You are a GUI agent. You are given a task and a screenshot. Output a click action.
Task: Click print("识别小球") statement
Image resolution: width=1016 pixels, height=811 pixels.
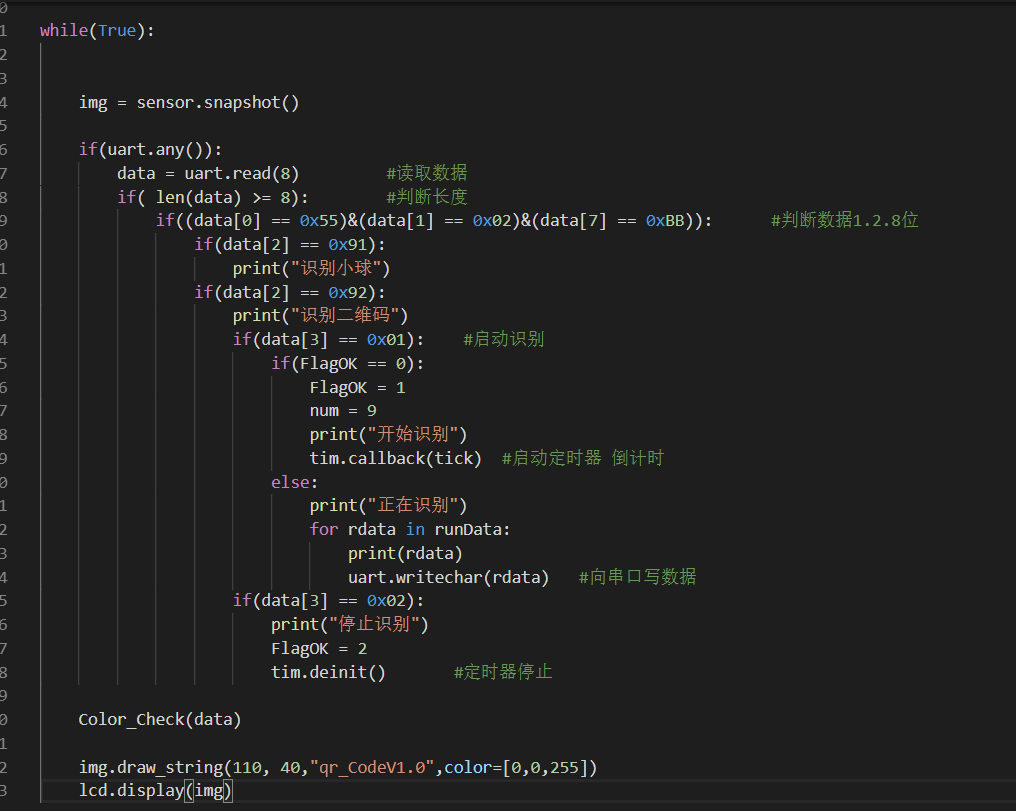311,268
